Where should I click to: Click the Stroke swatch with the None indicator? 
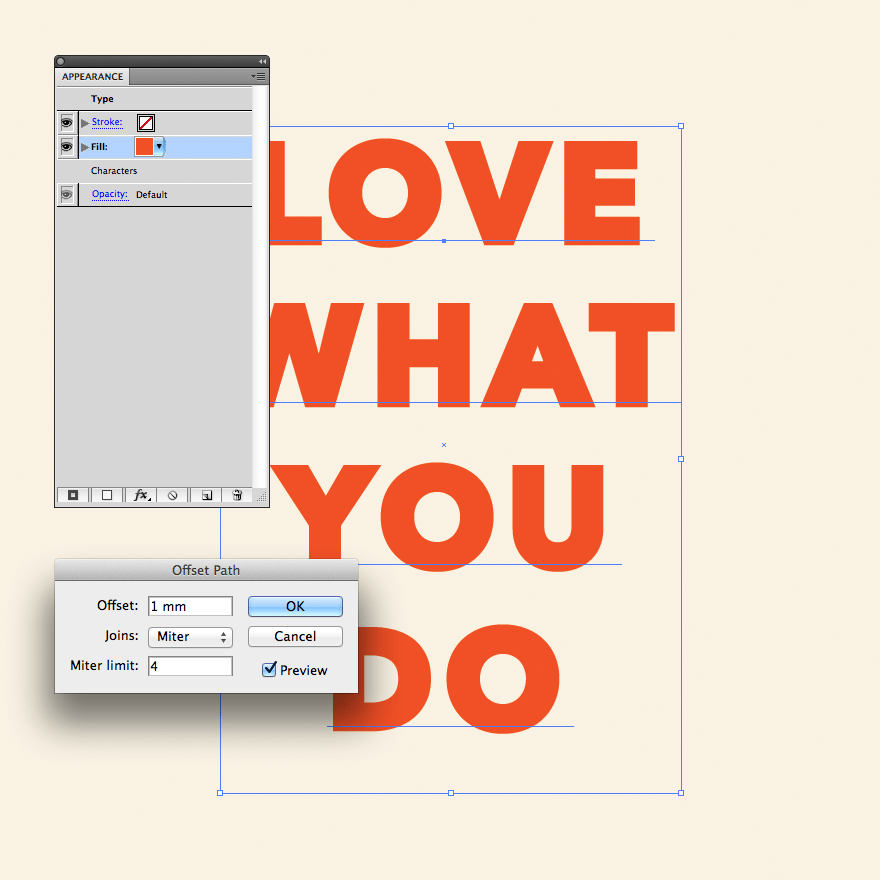[x=144, y=122]
